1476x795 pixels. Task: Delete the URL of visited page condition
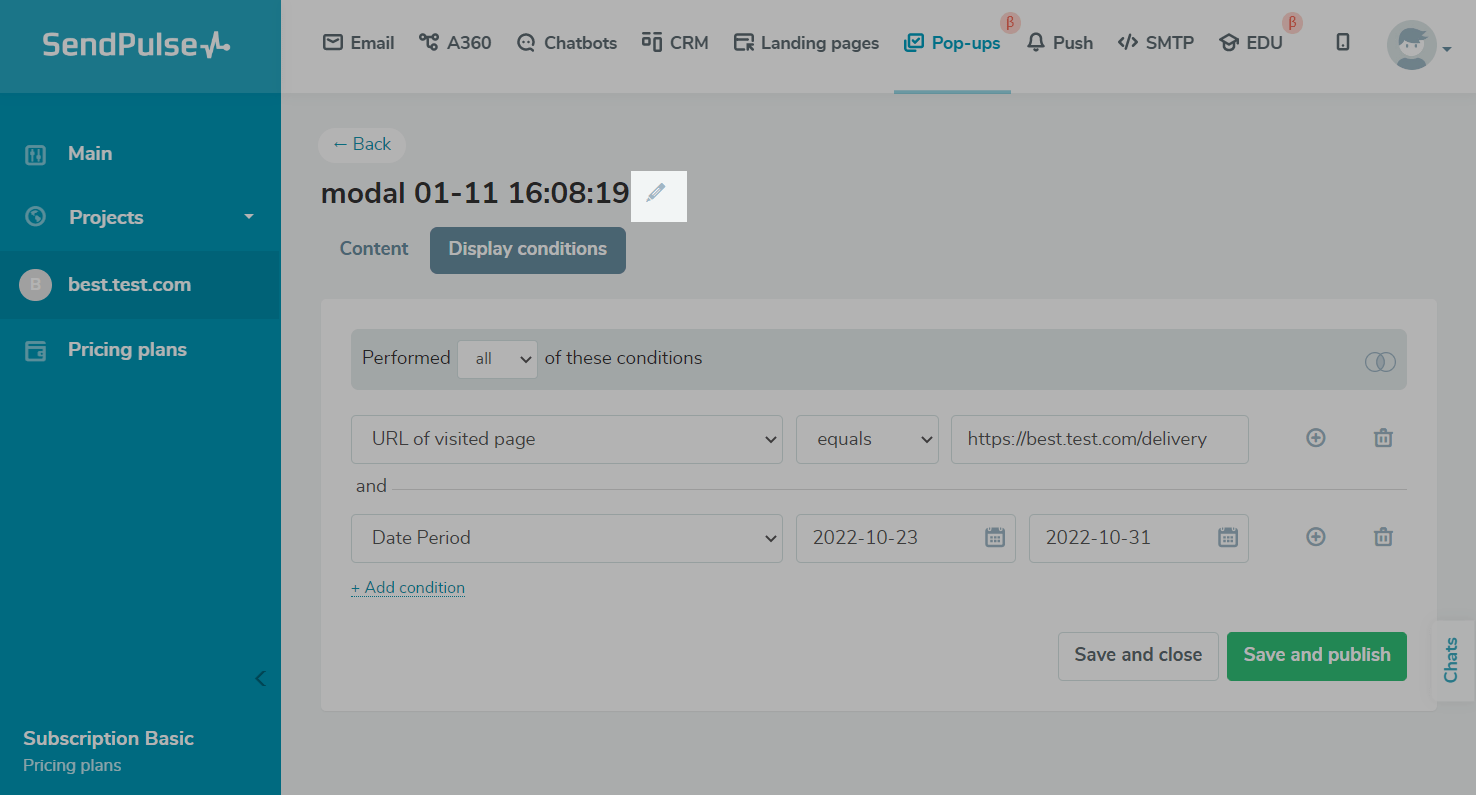pyautogui.click(x=1383, y=438)
